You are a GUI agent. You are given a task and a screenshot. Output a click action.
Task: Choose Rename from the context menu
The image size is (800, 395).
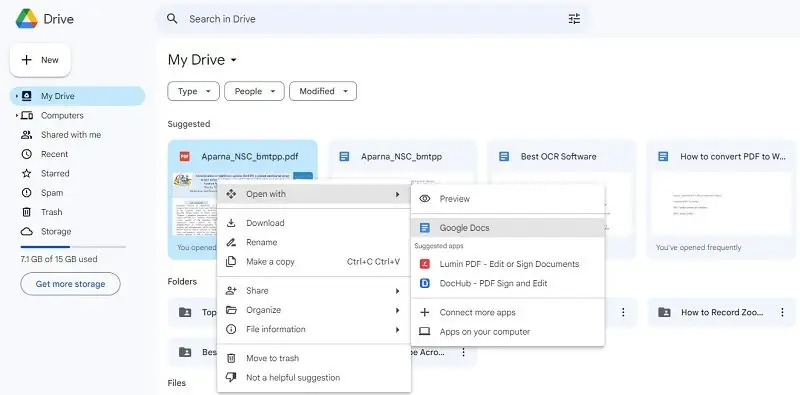tap(314, 242)
